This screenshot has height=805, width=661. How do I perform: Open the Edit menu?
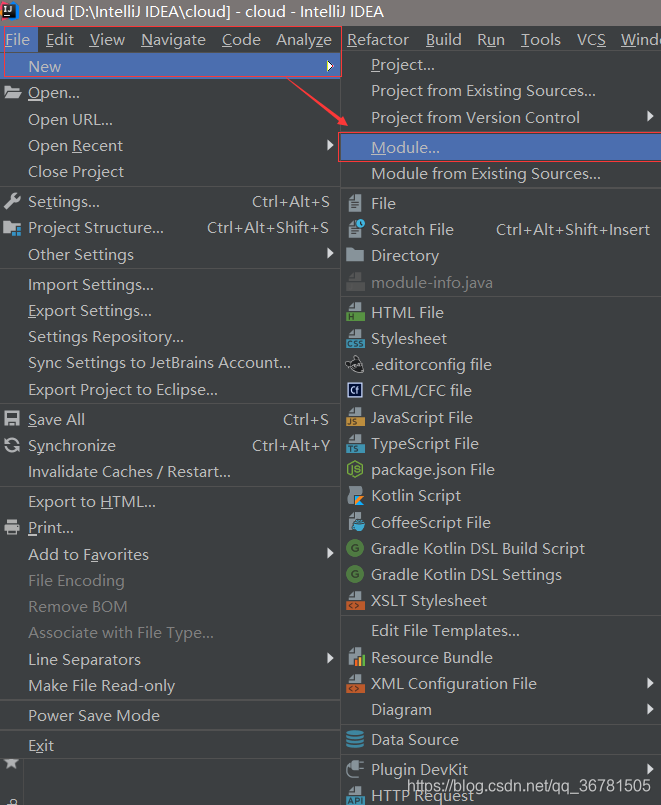[x=60, y=40]
